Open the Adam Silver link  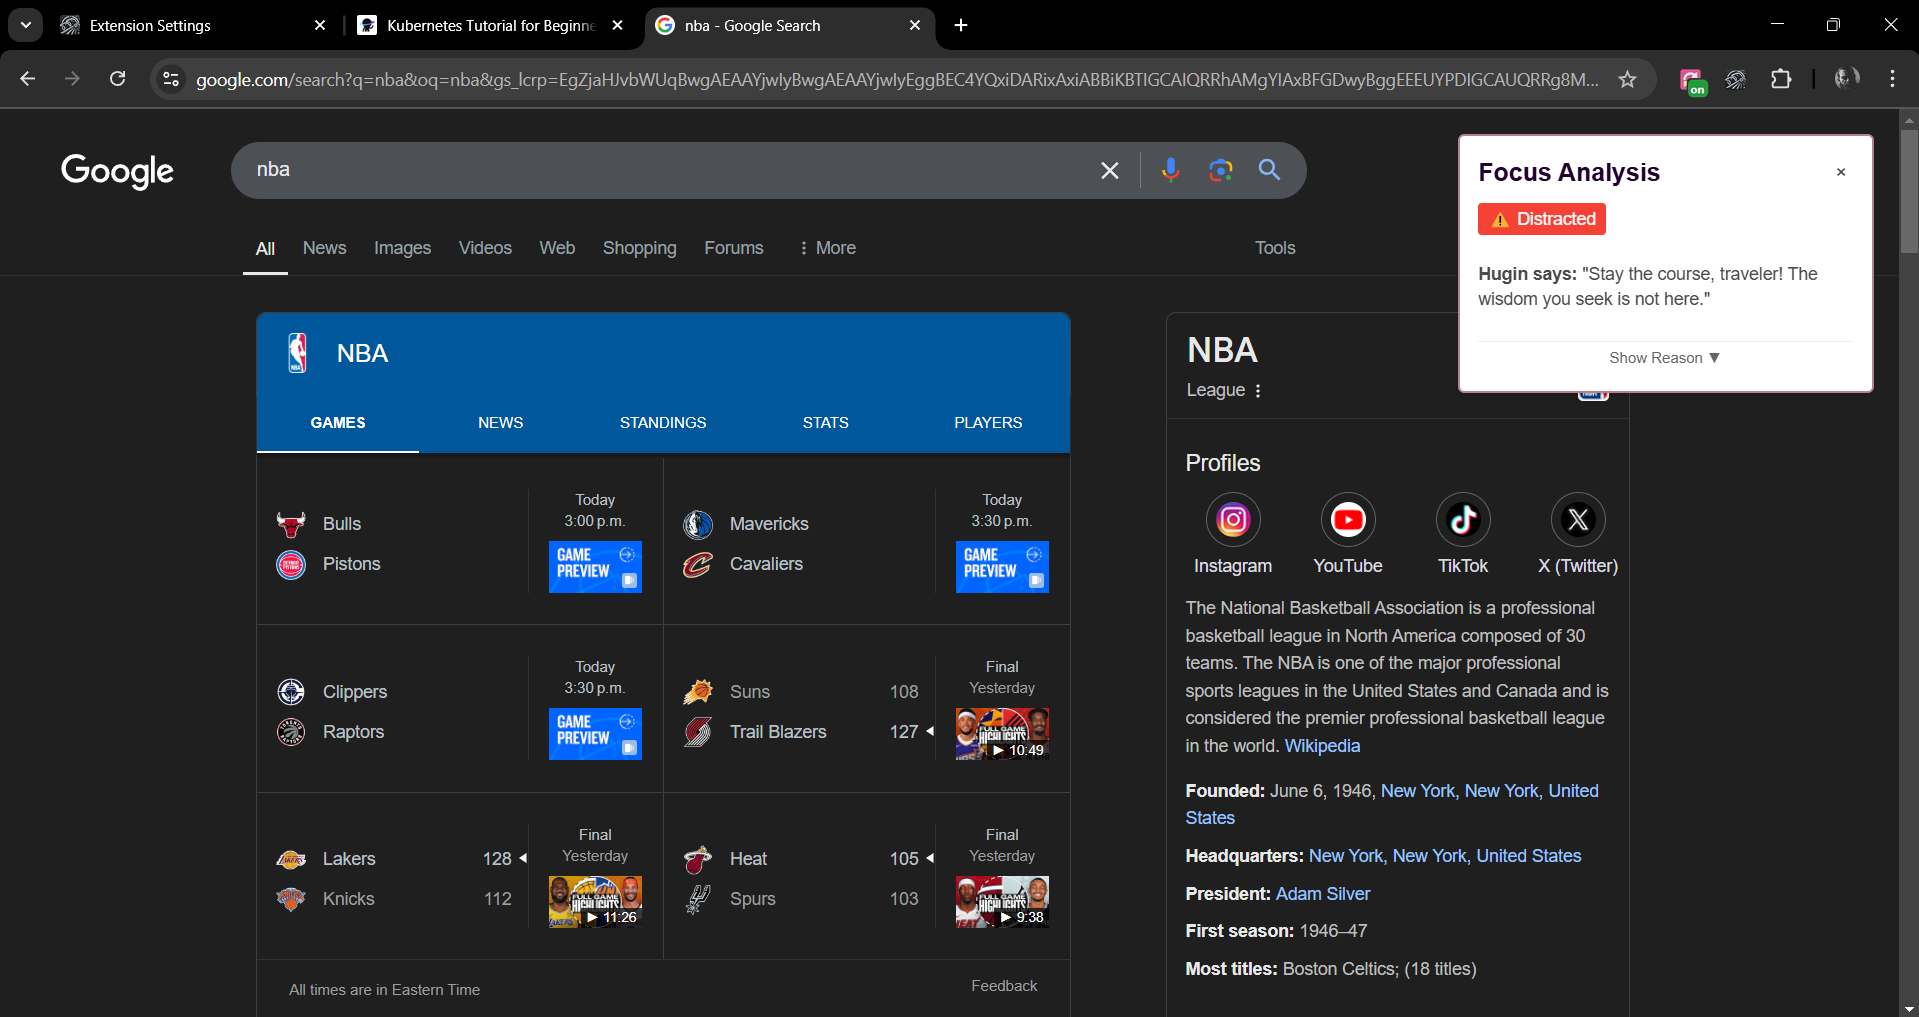click(1323, 894)
